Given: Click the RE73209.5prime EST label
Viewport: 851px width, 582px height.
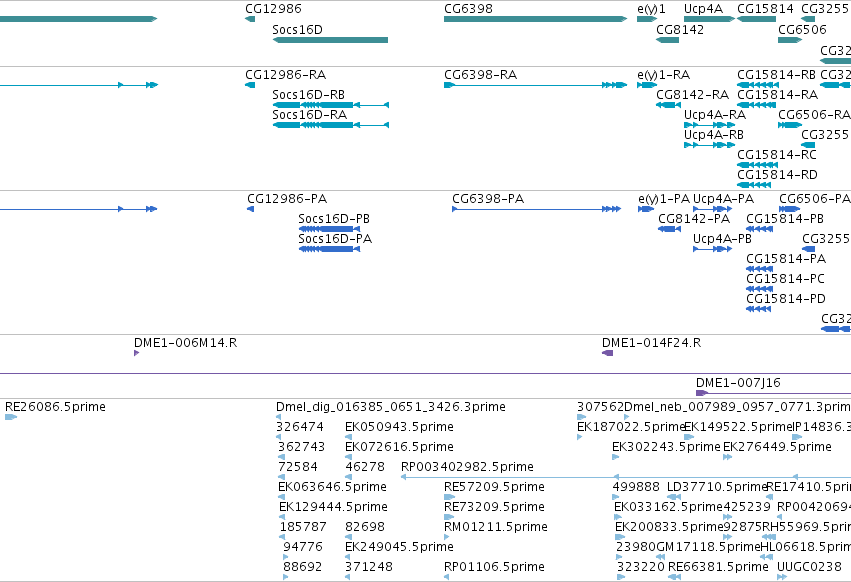Looking at the screenshot, I should [494, 507].
